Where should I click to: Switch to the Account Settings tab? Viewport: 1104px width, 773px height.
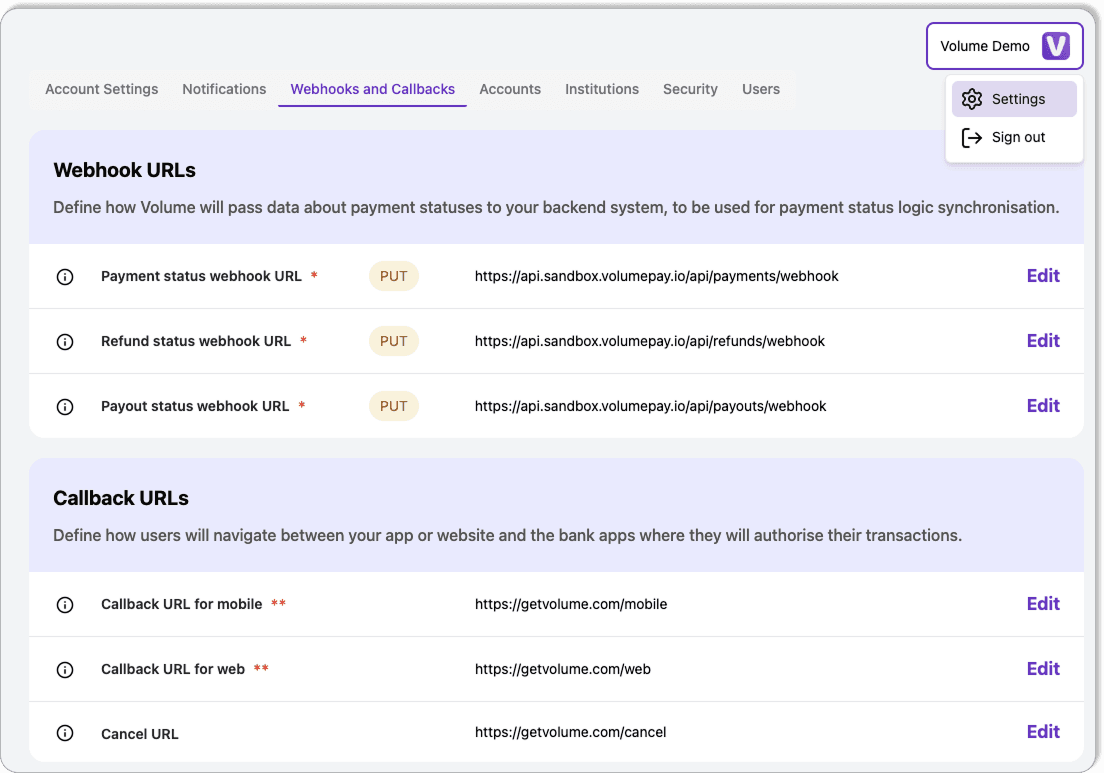tap(101, 89)
